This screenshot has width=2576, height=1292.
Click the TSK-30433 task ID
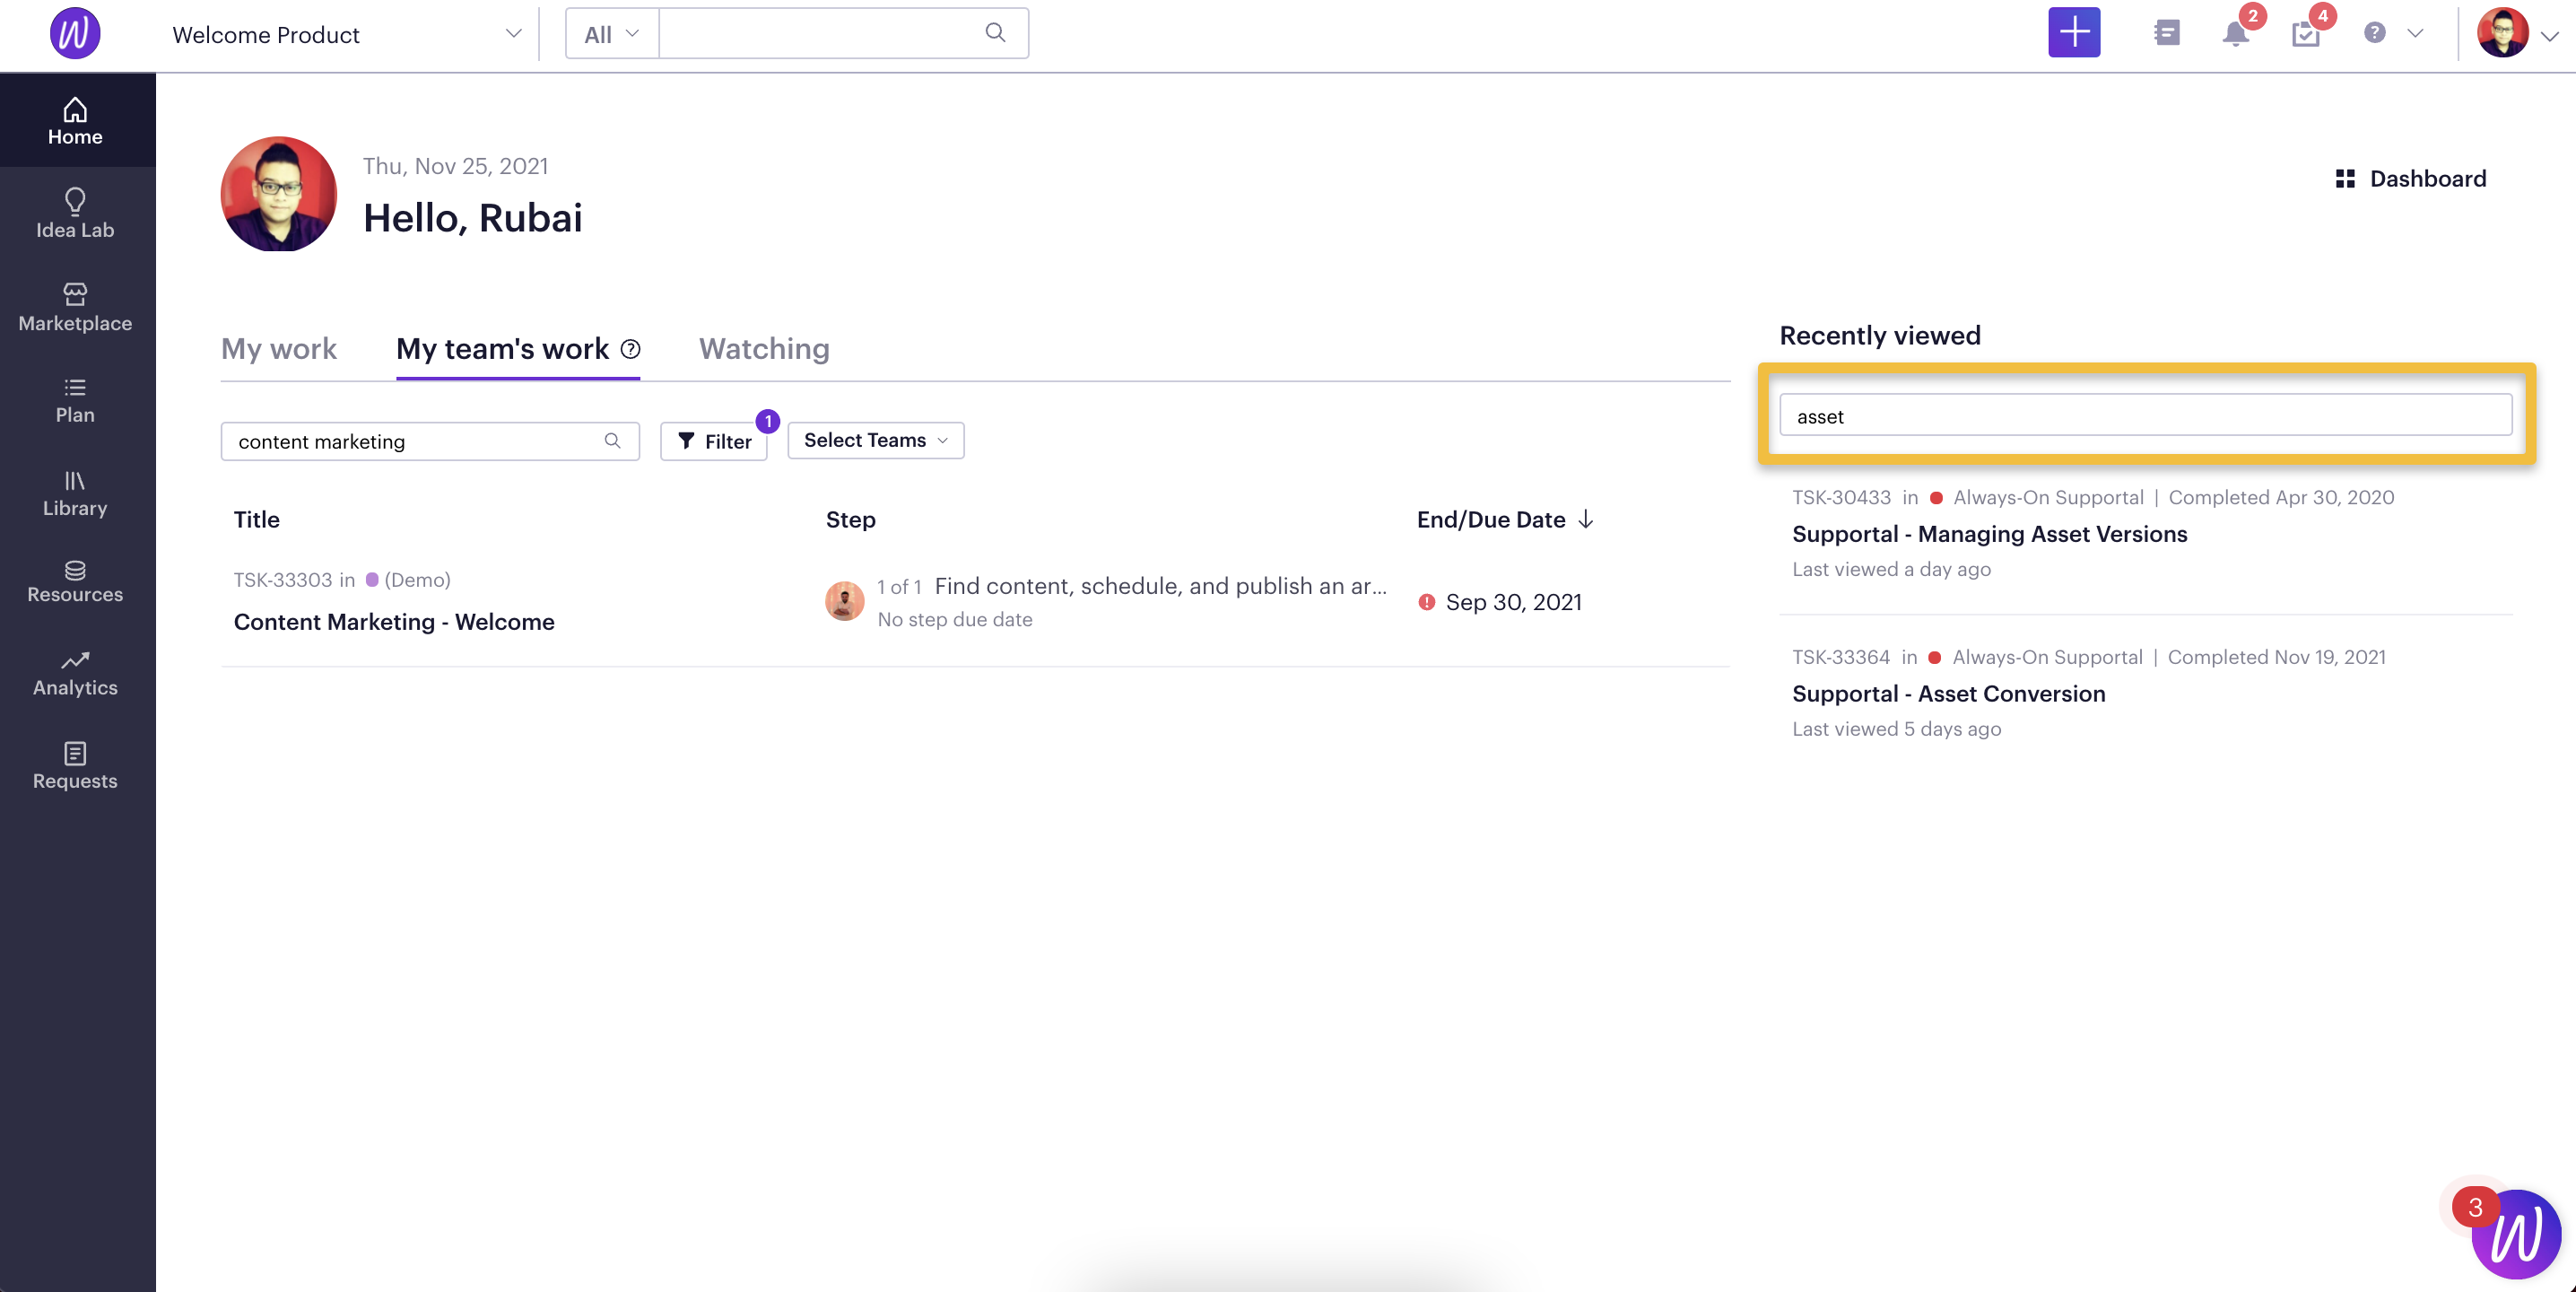pyautogui.click(x=1841, y=498)
